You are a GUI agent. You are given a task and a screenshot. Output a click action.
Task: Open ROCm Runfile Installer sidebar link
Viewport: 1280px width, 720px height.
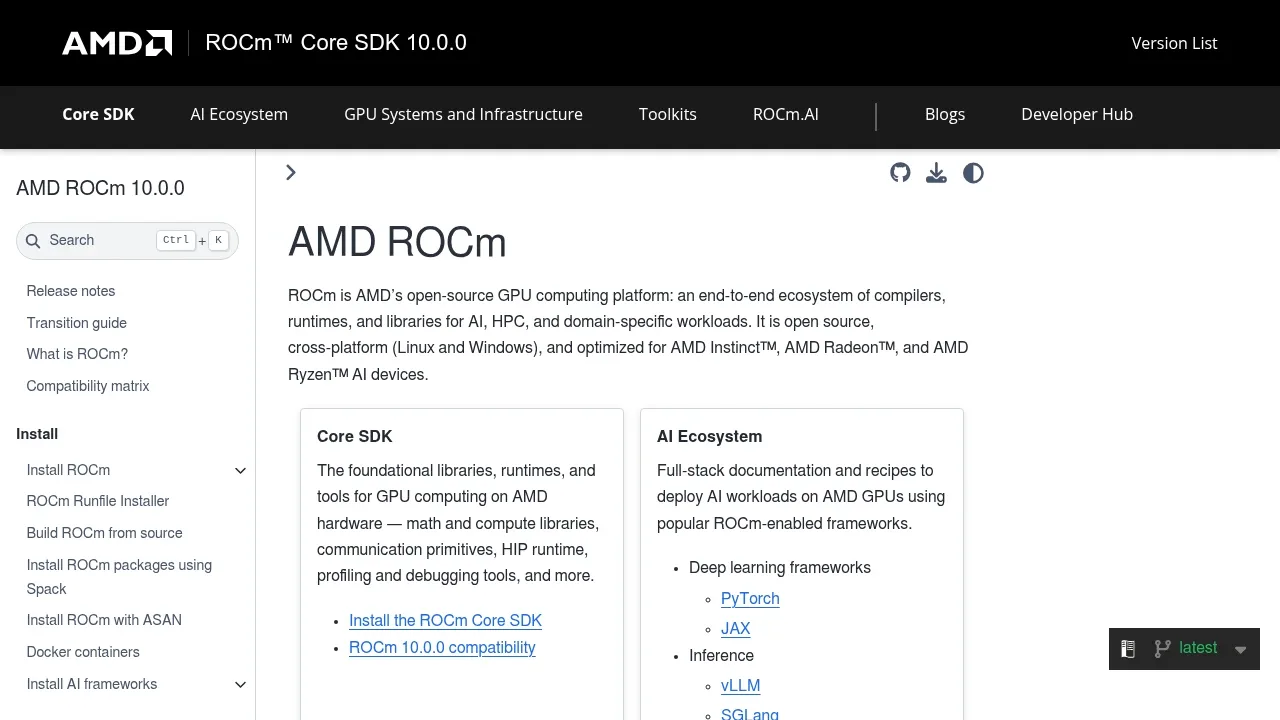[98, 501]
